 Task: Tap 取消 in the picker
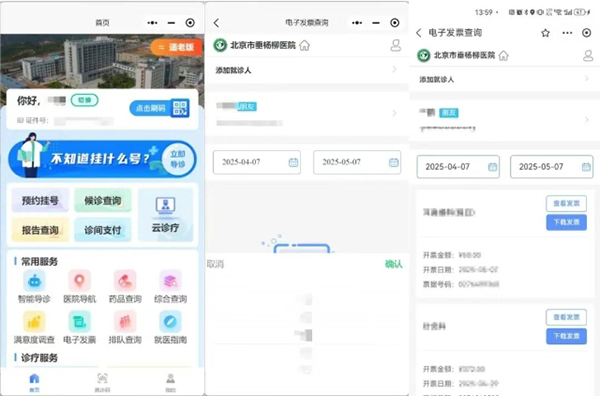[x=215, y=264]
